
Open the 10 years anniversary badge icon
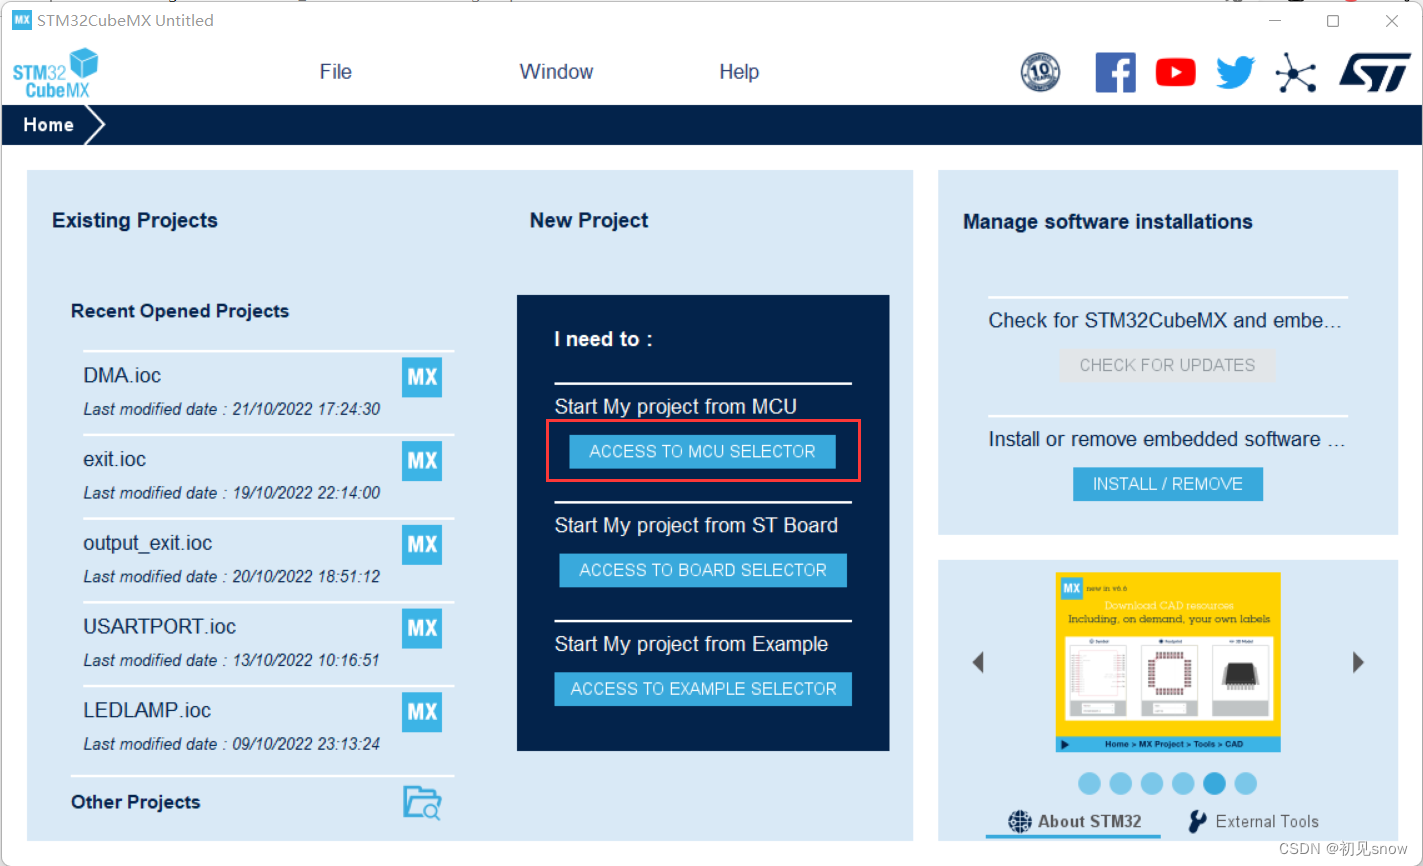point(1040,72)
